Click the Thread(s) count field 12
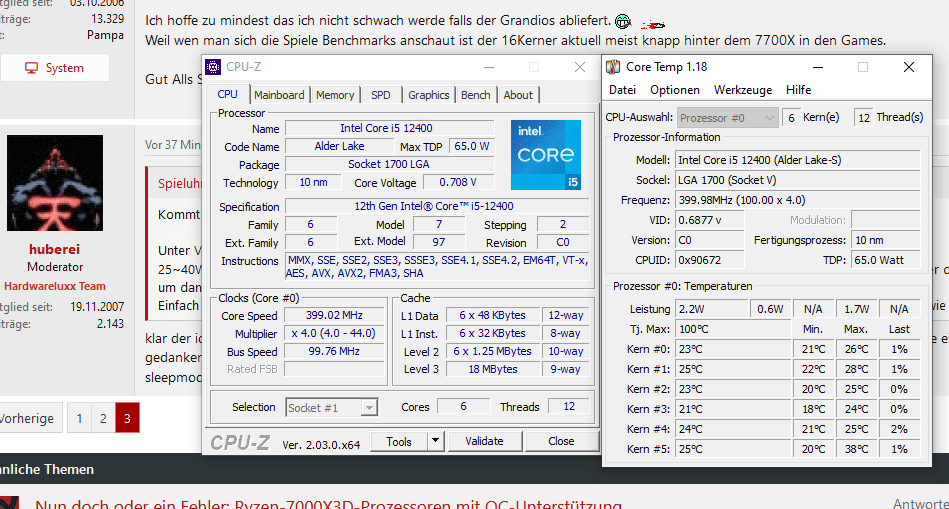Viewport: 949px width, 509px height. (x=864, y=117)
